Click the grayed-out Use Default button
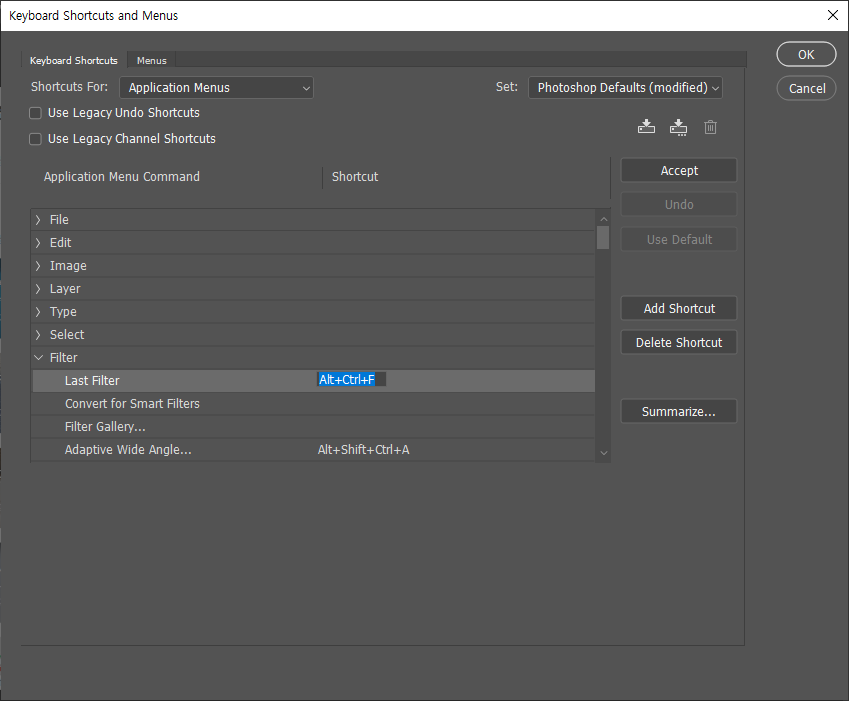Image resolution: width=849 pixels, height=701 pixels. pos(678,239)
